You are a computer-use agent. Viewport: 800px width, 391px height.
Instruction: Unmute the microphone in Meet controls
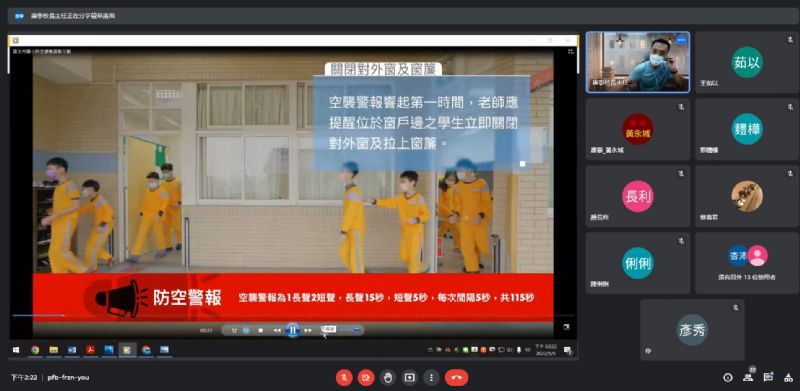[344, 378]
